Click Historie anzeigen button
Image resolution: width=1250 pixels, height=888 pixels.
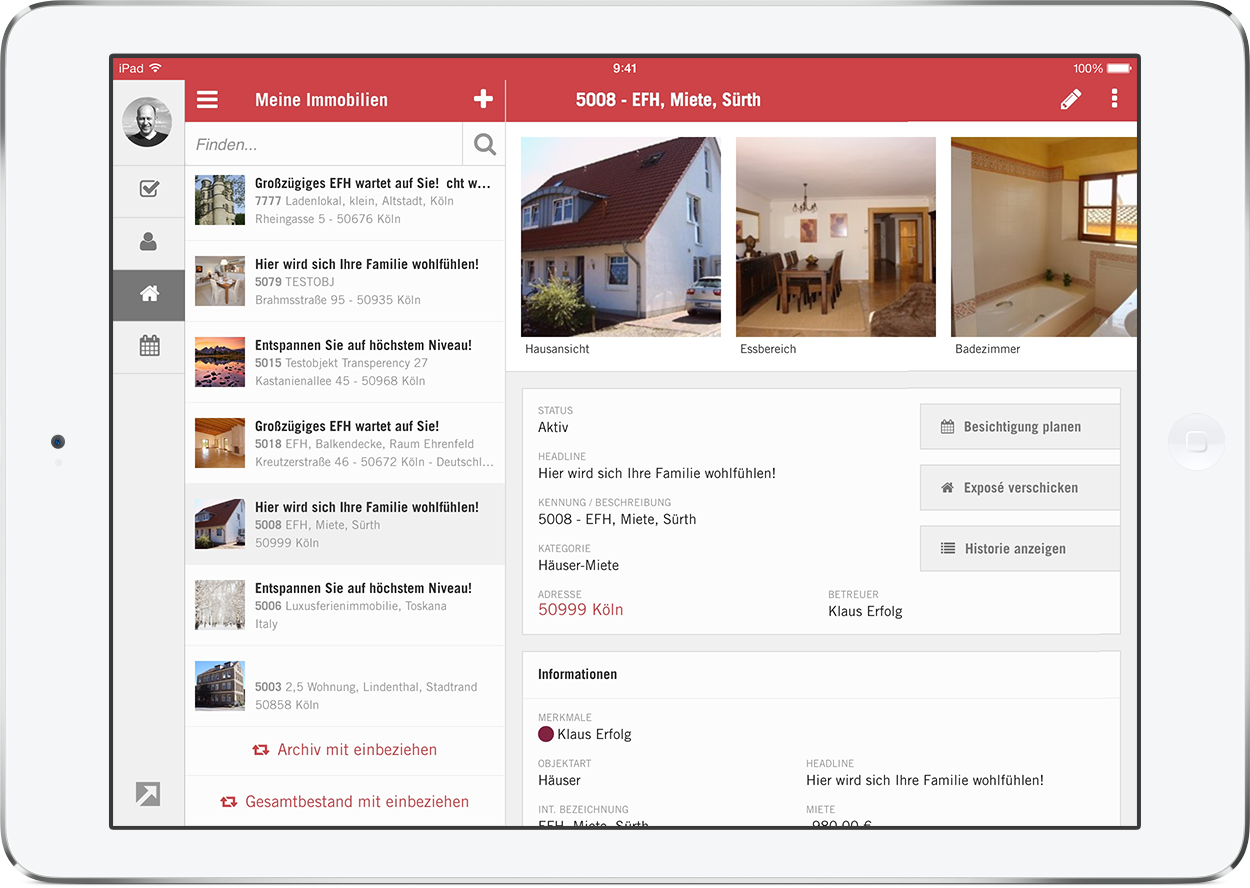click(x=1020, y=549)
